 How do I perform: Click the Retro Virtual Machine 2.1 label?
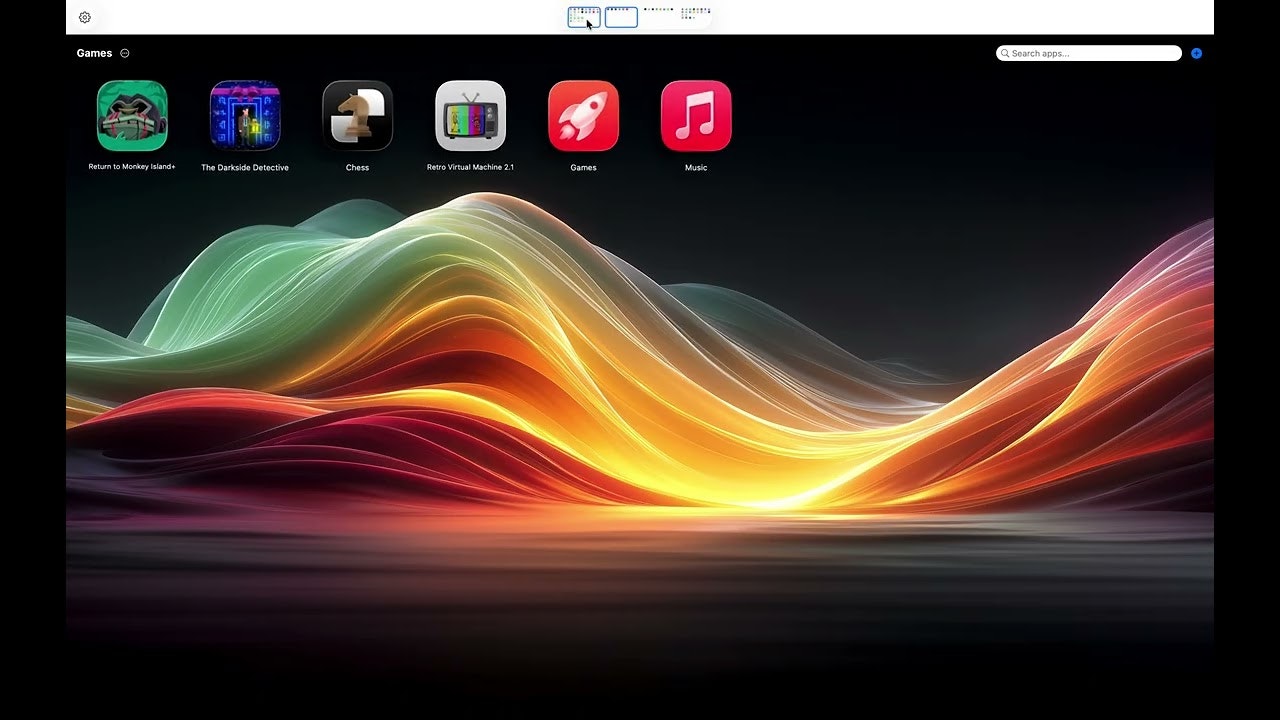pos(470,167)
